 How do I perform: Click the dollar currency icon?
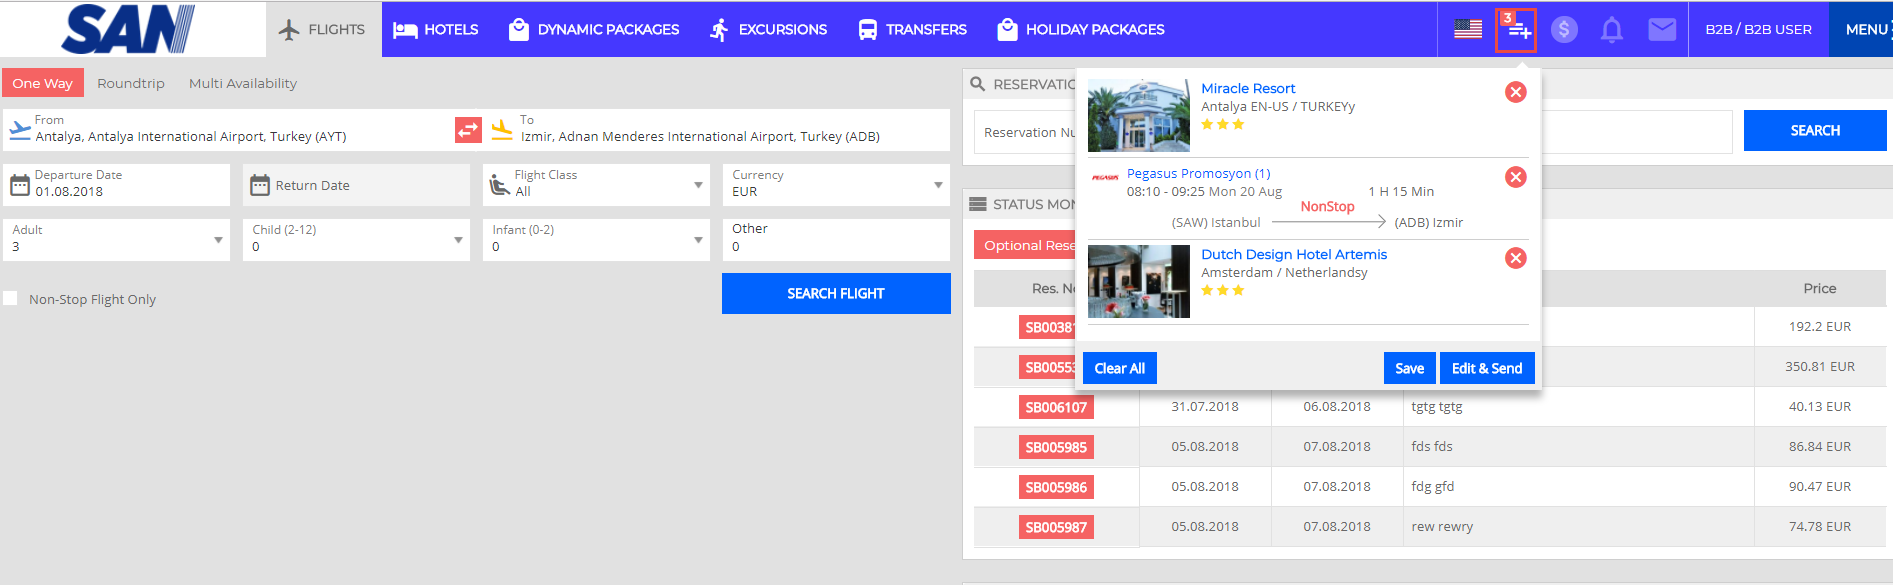pyautogui.click(x=1564, y=29)
